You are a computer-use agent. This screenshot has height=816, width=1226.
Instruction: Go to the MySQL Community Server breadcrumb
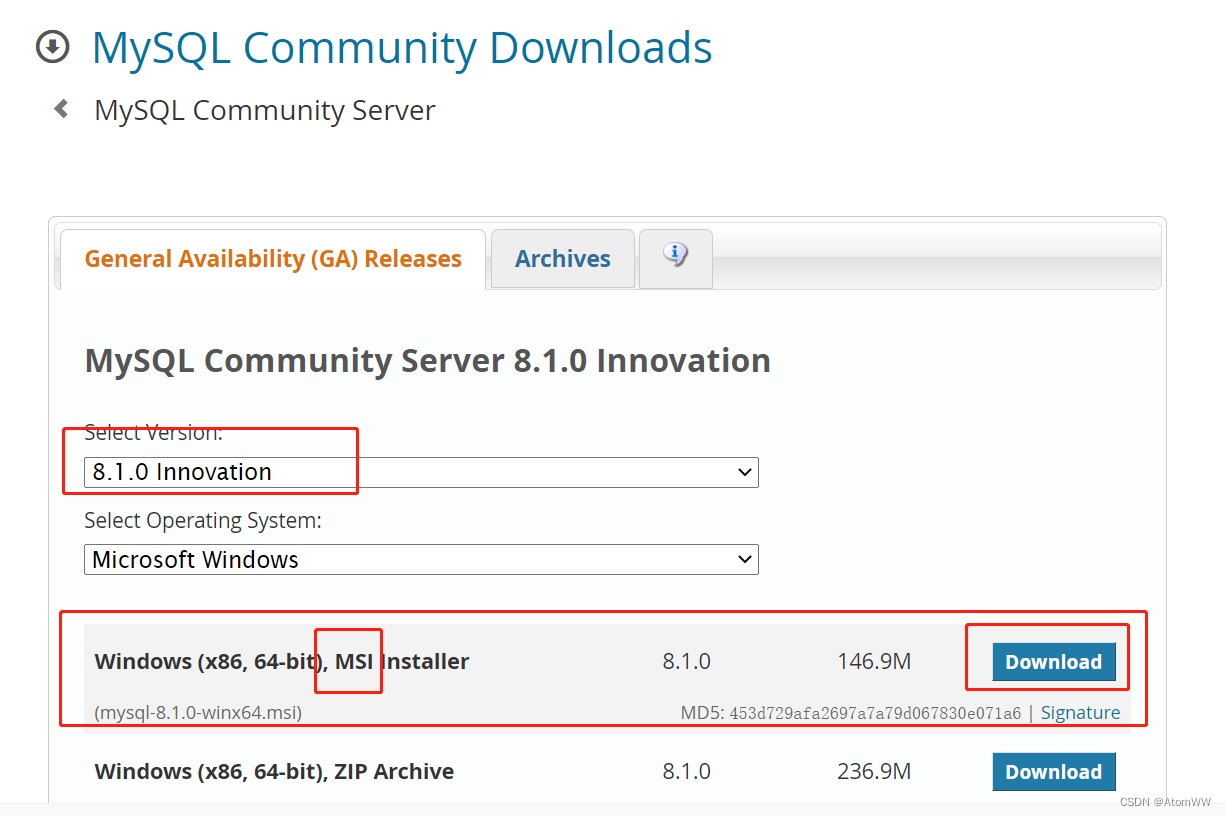coord(265,110)
